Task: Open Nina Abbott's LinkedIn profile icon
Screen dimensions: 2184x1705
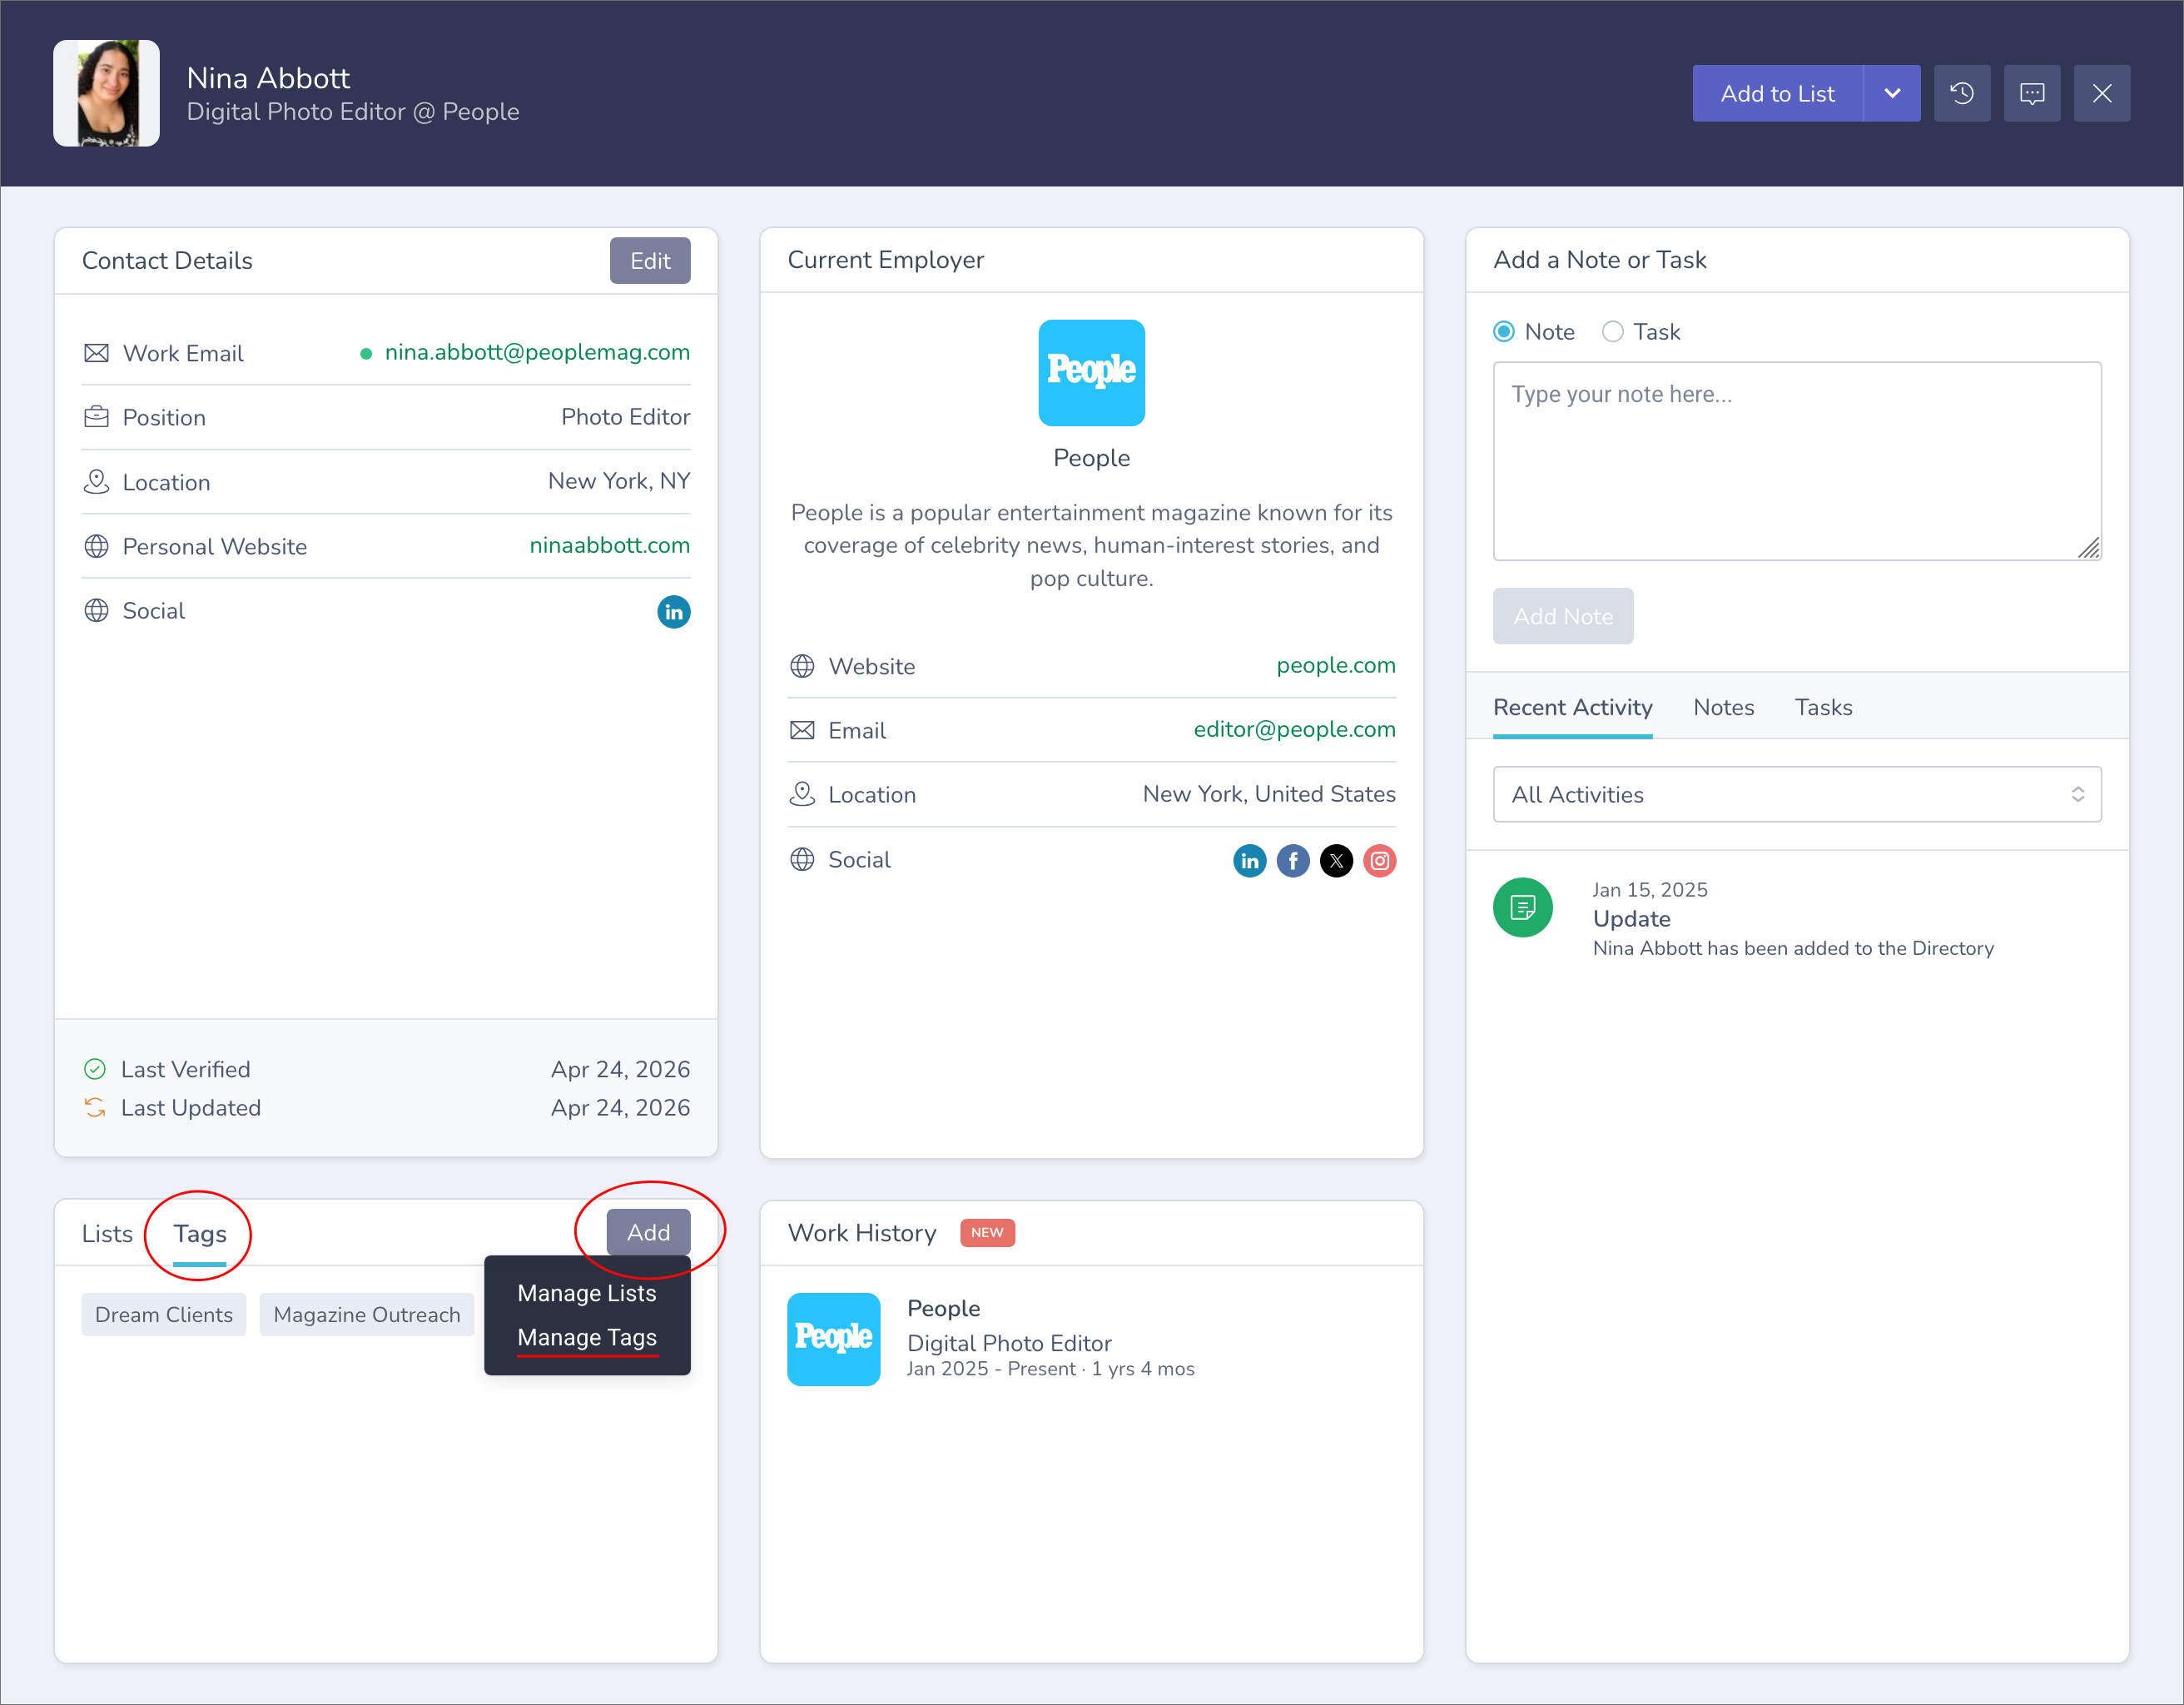Action: point(674,612)
